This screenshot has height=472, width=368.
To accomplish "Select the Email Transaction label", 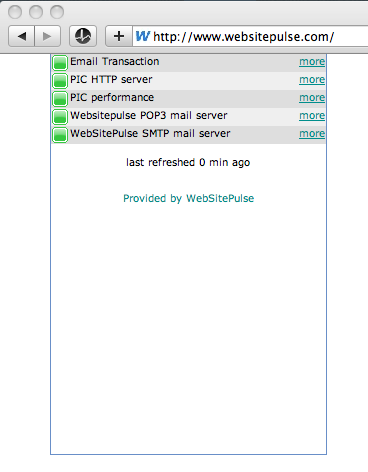I will coord(115,62).
